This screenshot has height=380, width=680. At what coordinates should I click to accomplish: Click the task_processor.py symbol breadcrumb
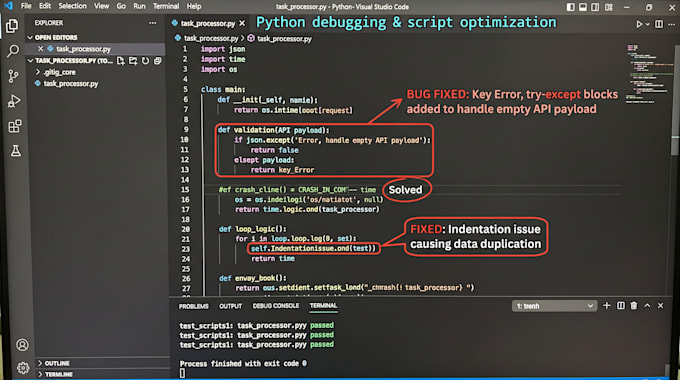[284, 39]
